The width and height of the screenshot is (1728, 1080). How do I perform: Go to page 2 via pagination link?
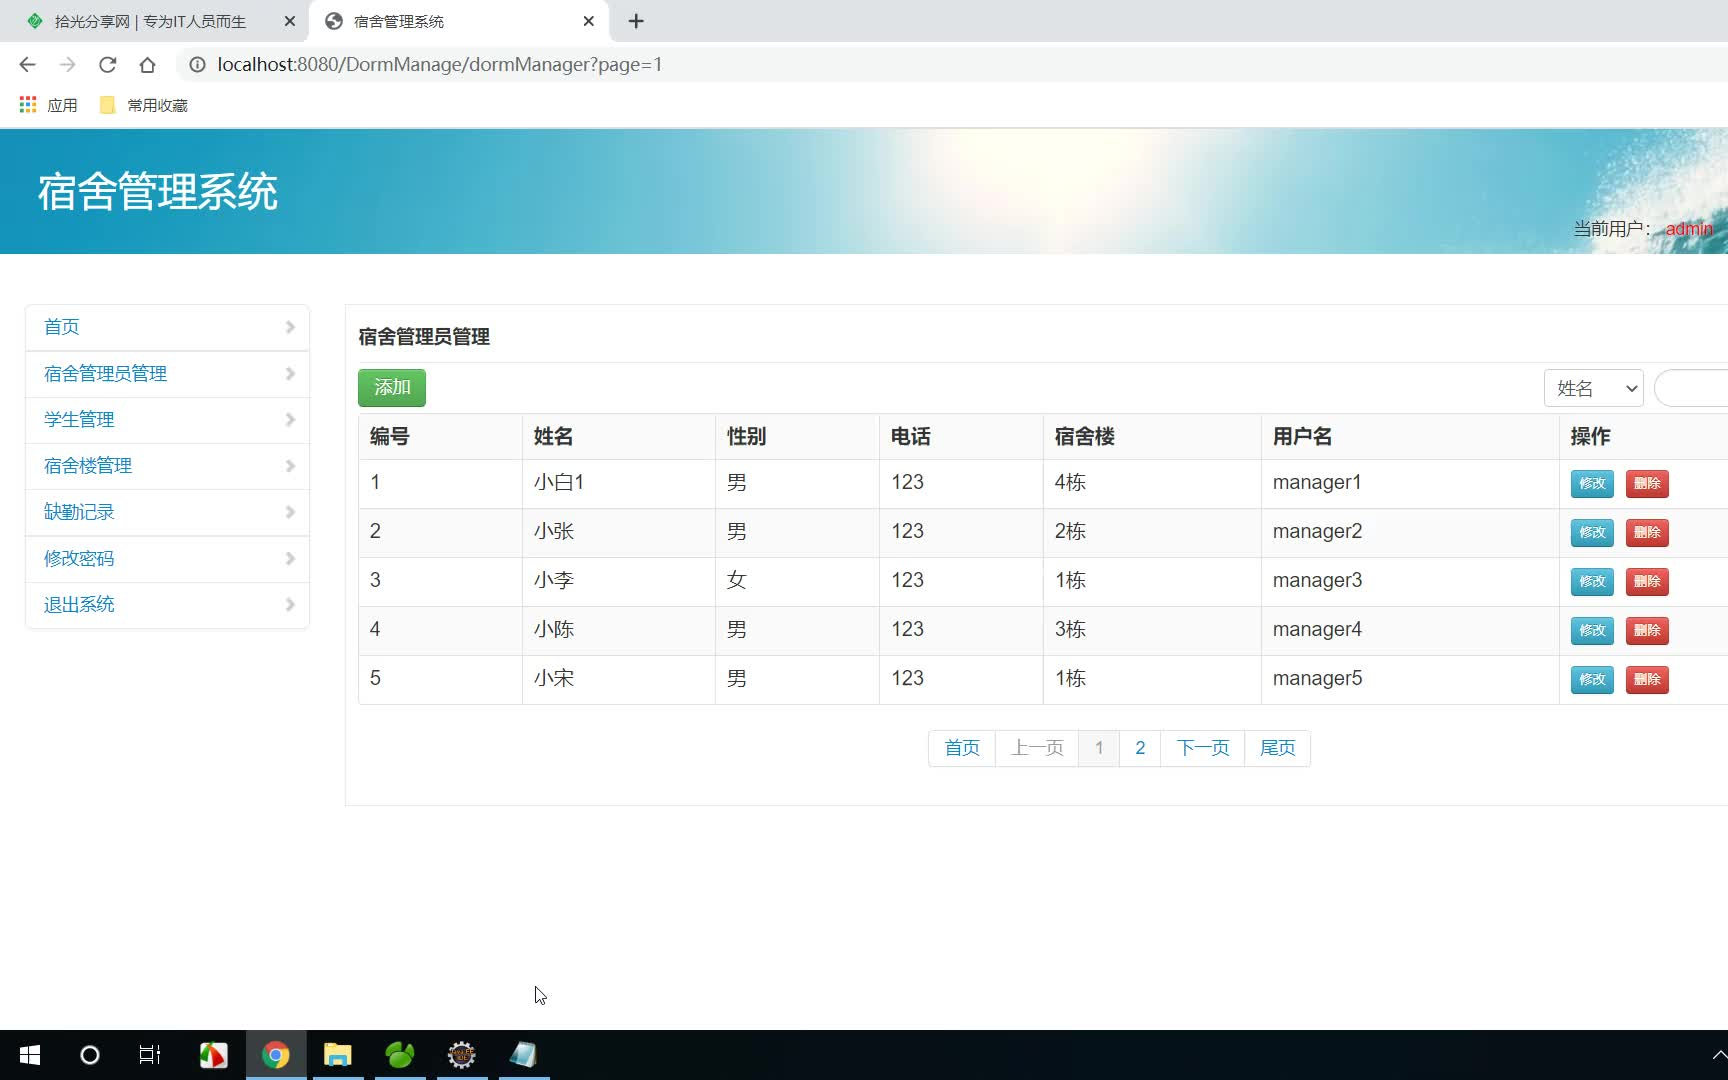[1139, 747]
